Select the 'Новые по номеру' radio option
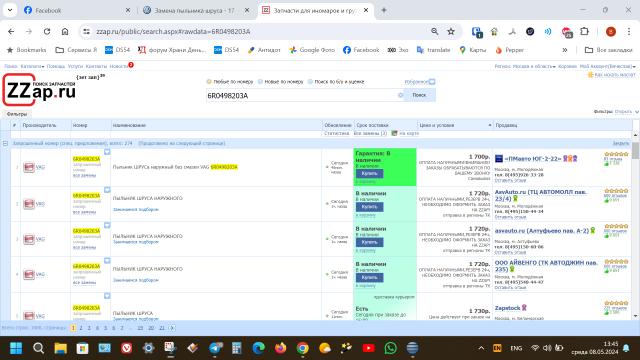The width and height of the screenshot is (640, 360). [x=260, y=82]
